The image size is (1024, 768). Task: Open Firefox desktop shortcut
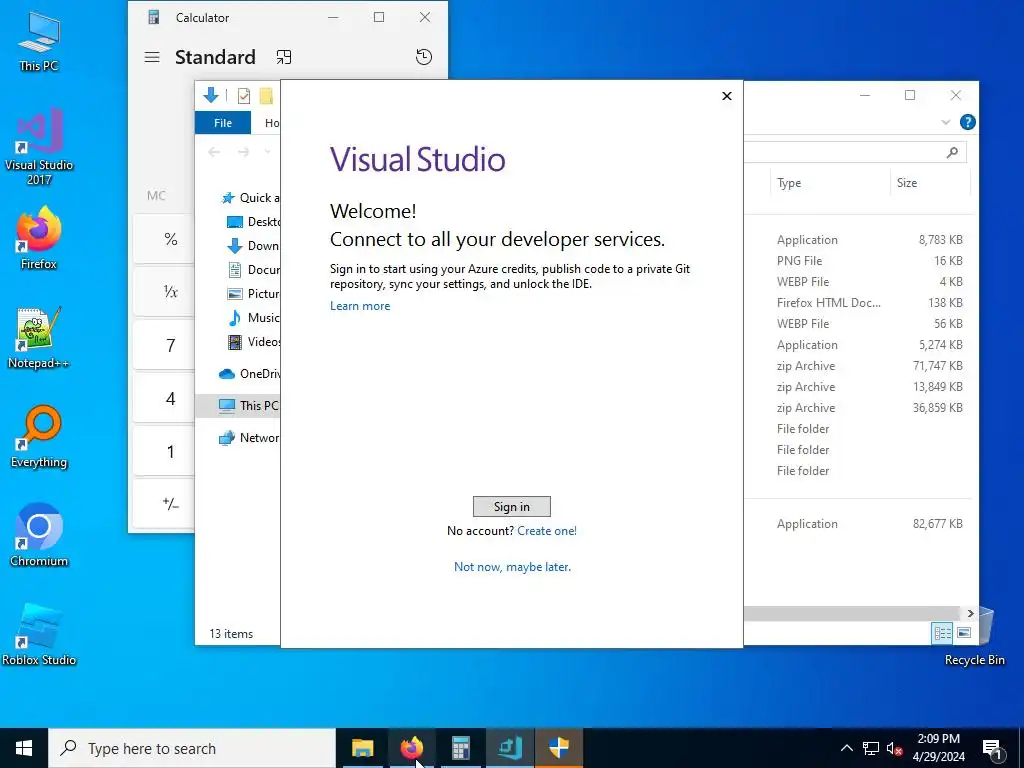coord(39,238)
